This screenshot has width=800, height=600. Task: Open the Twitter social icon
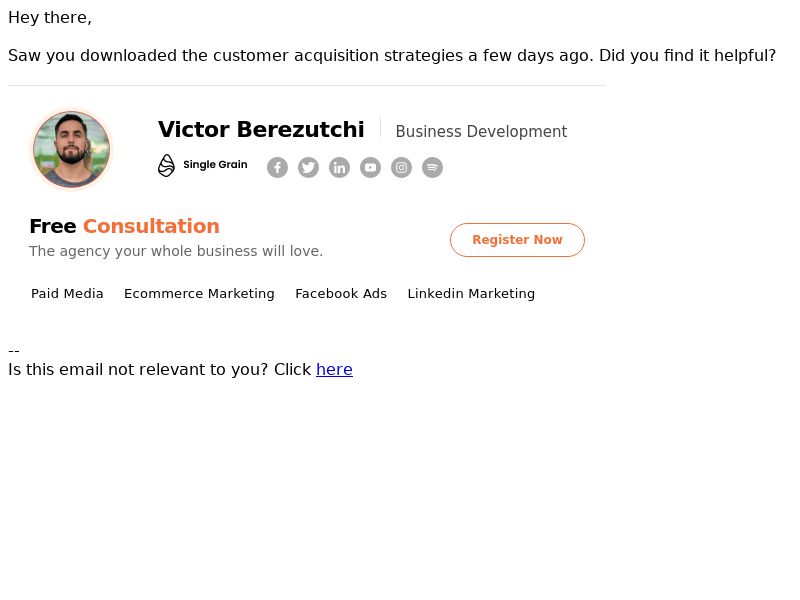point(308,167)
